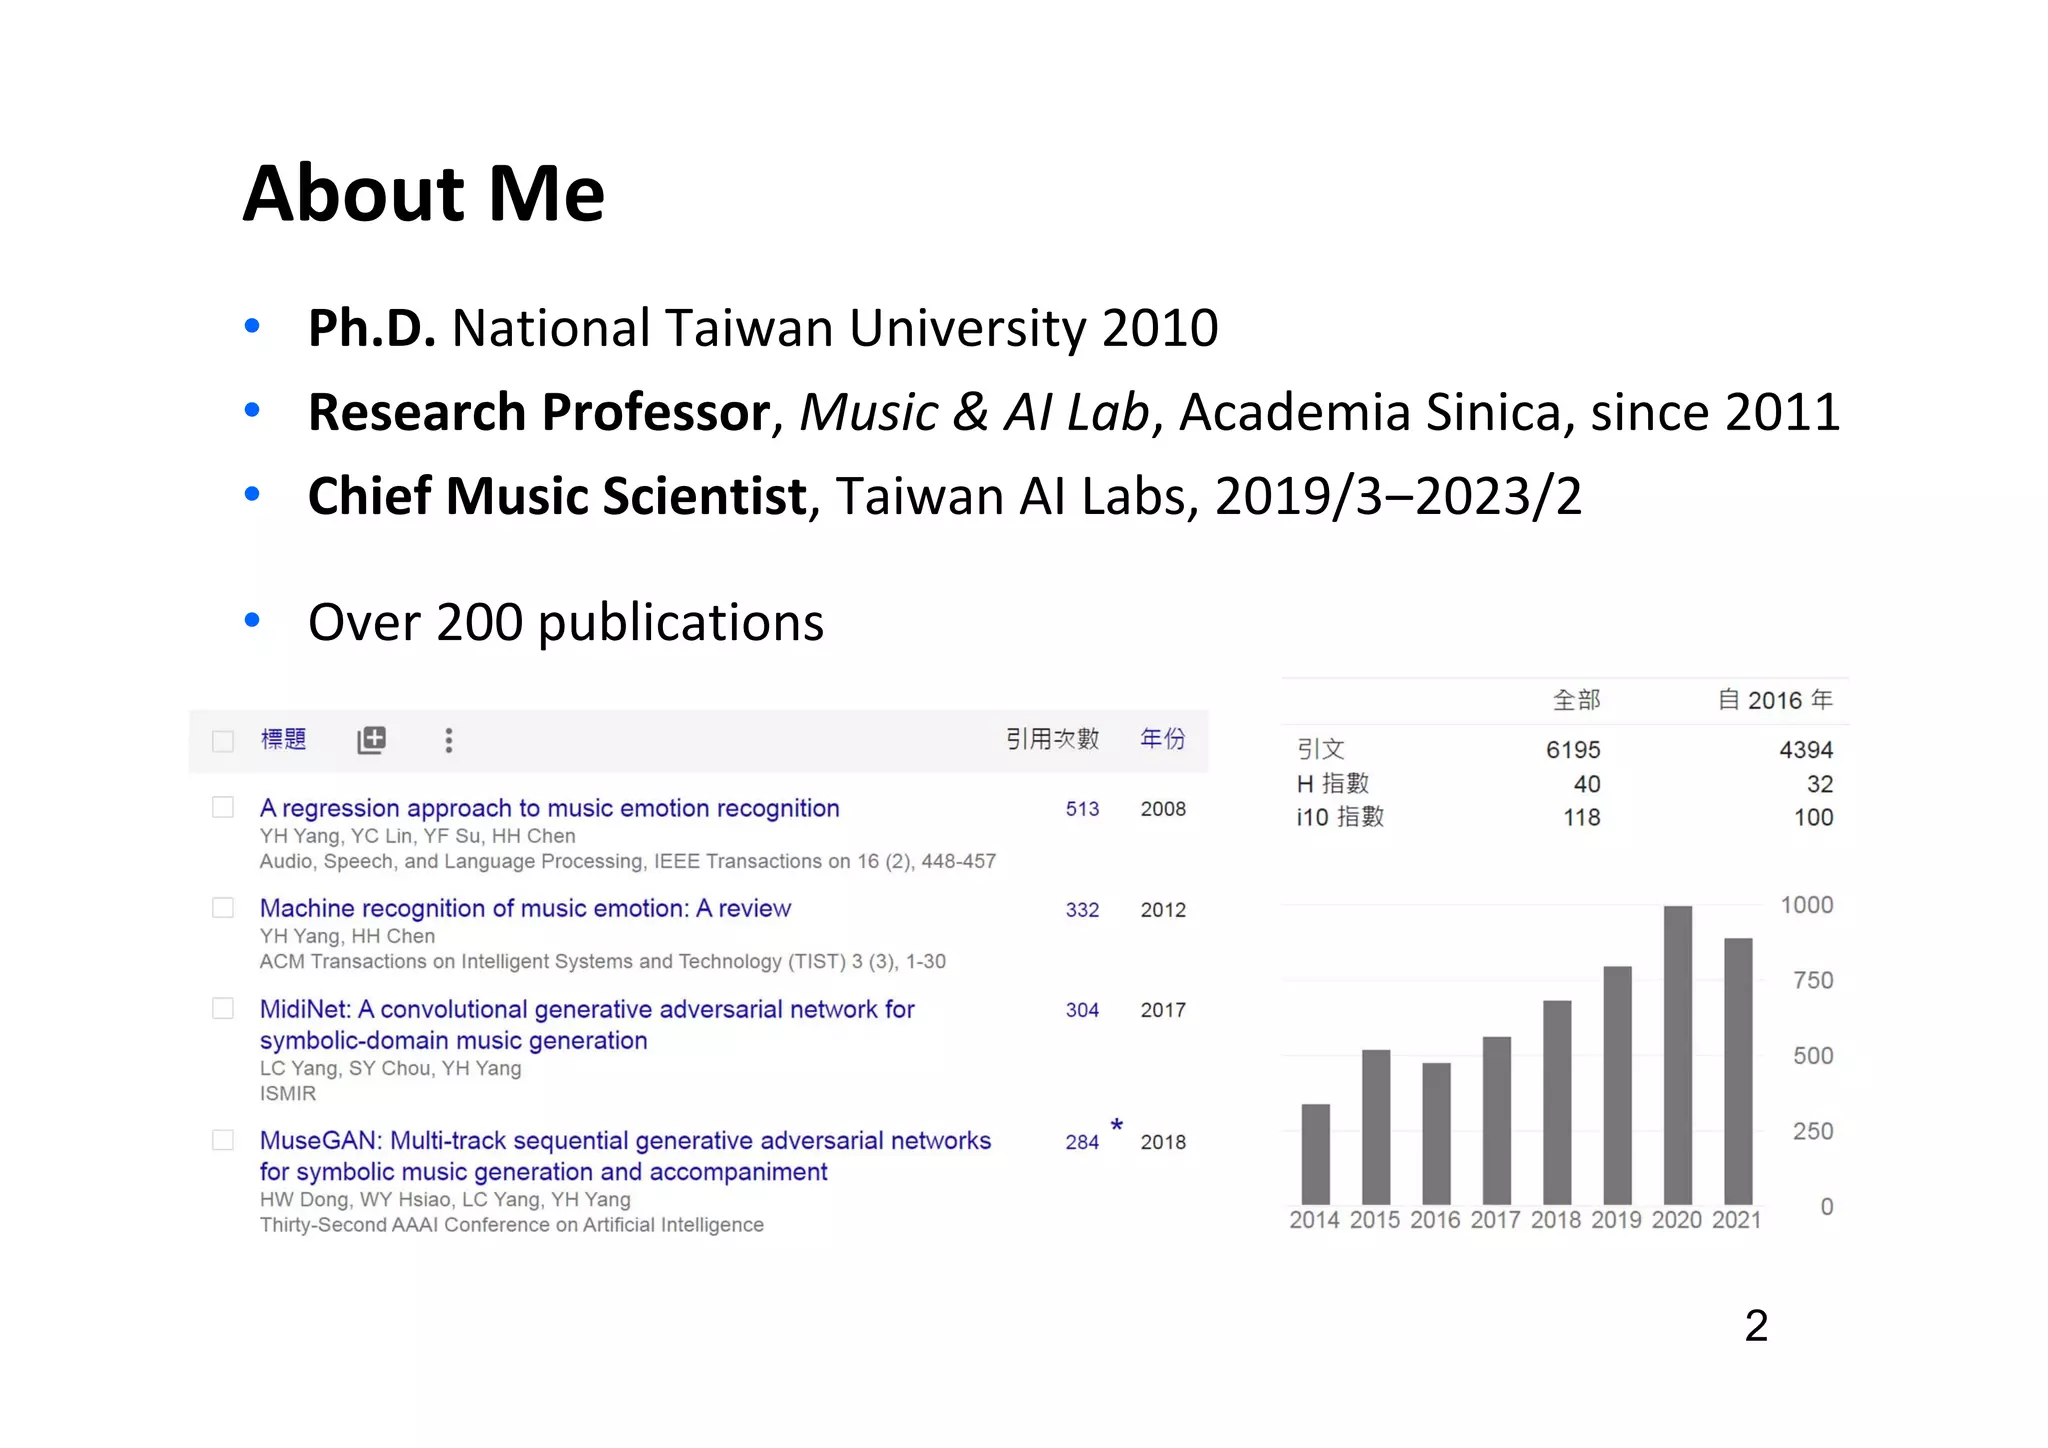Click the add-to-library plus icon
The width and height of the screenshot is (2048, 1448).
click(371, 740)
